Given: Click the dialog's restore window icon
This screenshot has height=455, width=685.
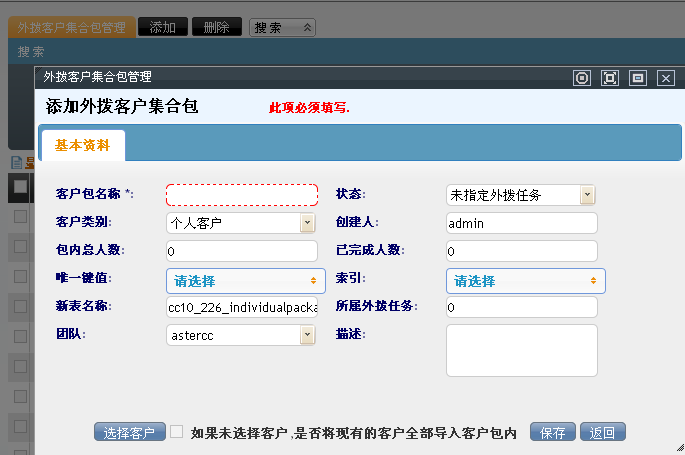Looking at the screenshot, I should coord(637,77).
